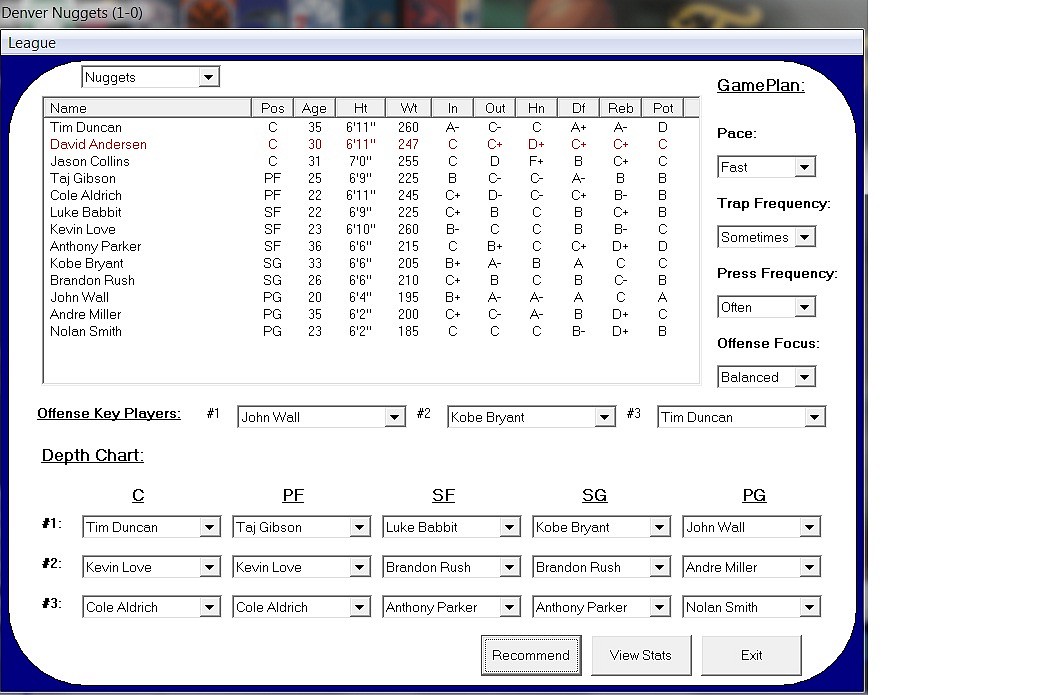1060x695 pixels.
Task: Select Kevin Love in the roster list
Action: point(371,229)
